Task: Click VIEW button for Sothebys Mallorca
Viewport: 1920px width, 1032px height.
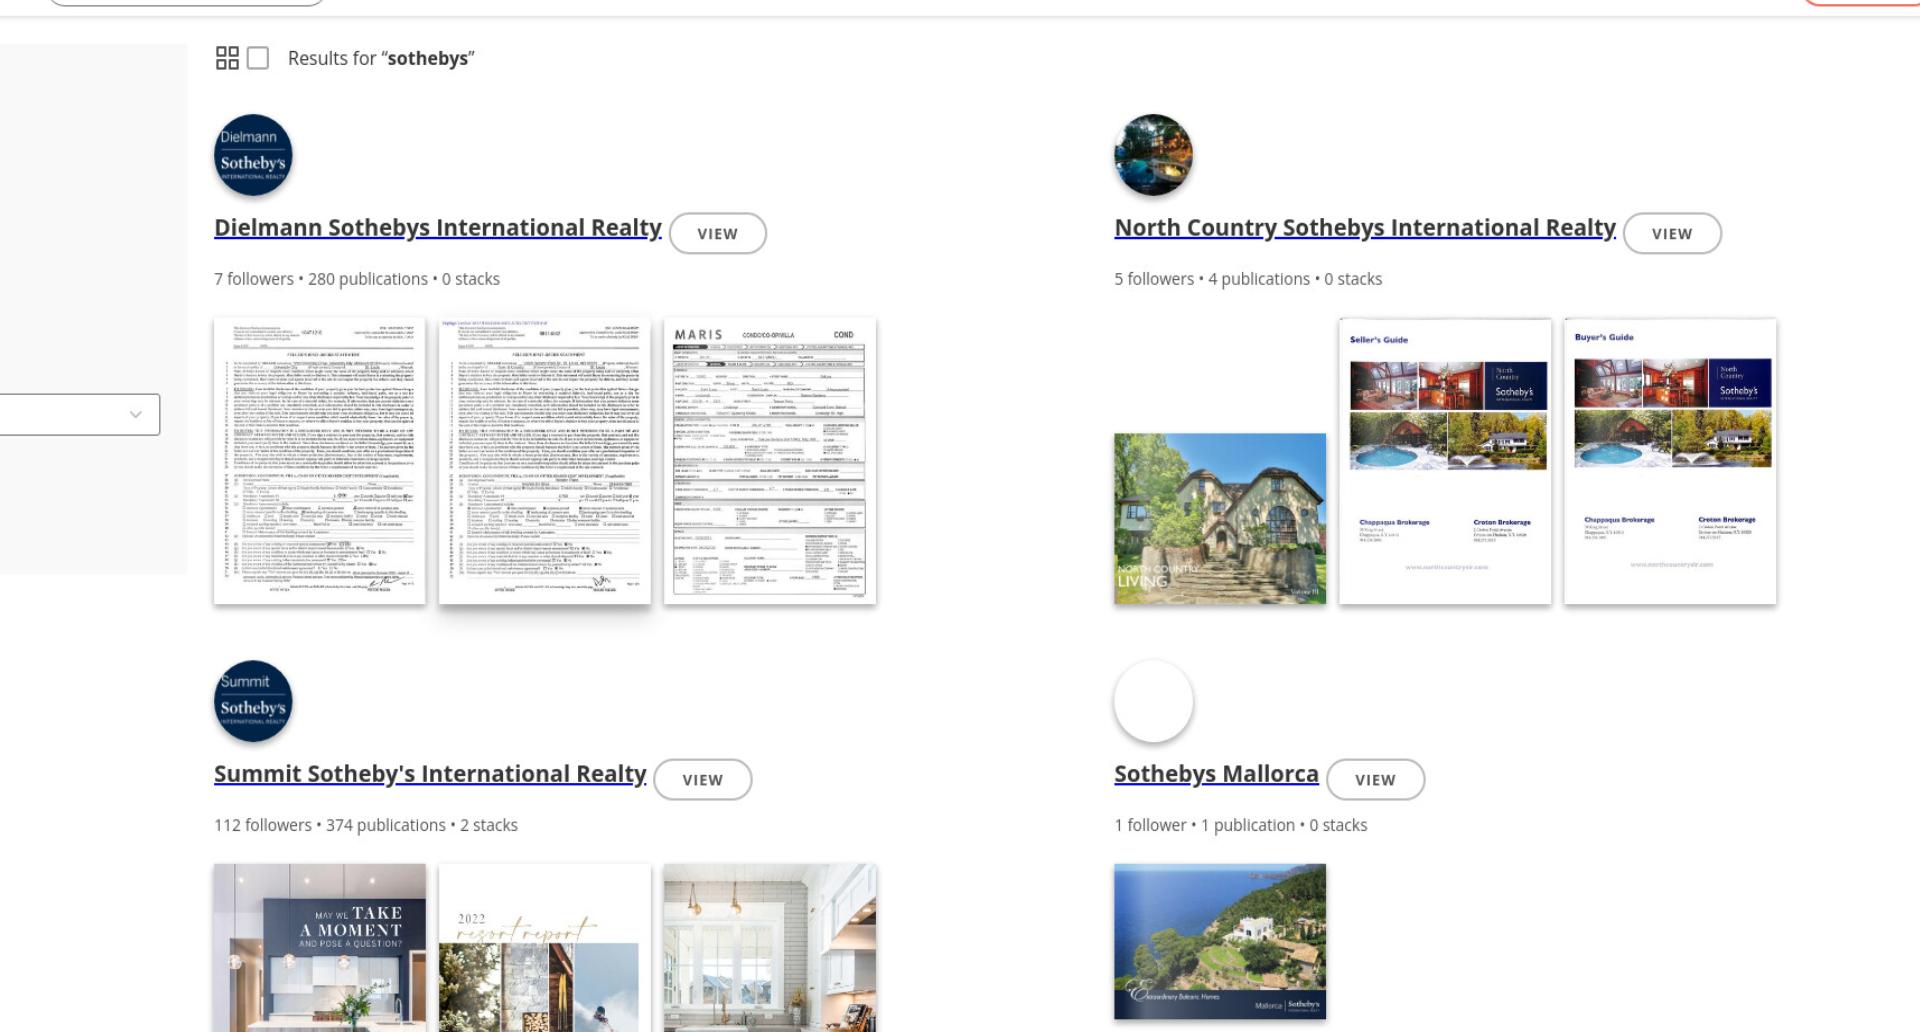Action: (x=1375, y=779)
